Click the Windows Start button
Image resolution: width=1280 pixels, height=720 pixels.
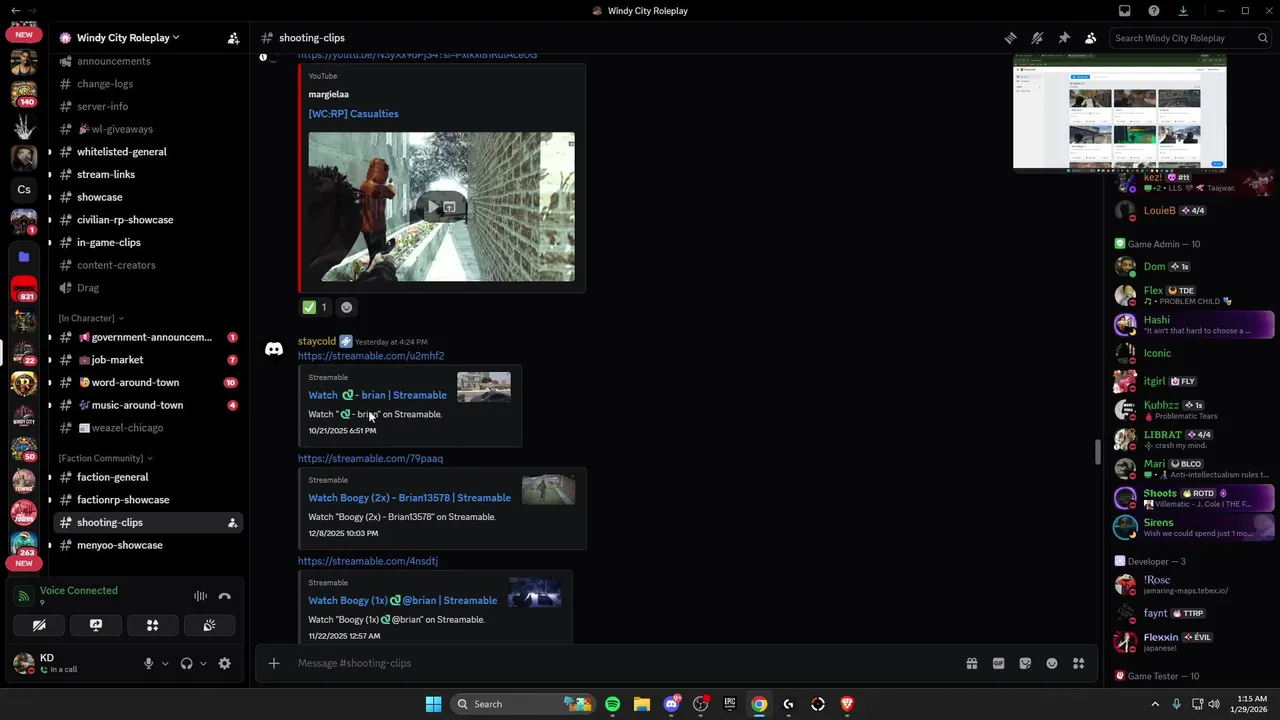point(433,704)
